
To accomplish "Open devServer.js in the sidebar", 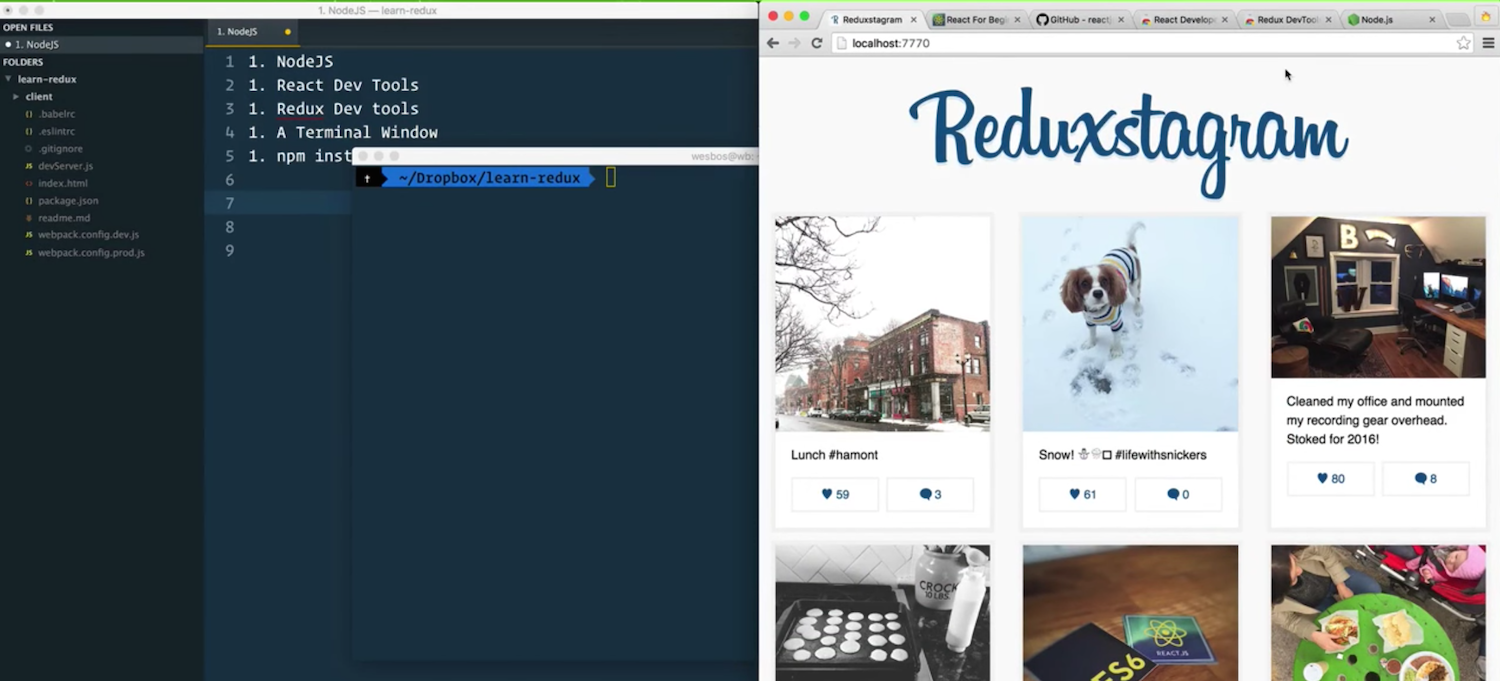I will click(x=65, y=166).
